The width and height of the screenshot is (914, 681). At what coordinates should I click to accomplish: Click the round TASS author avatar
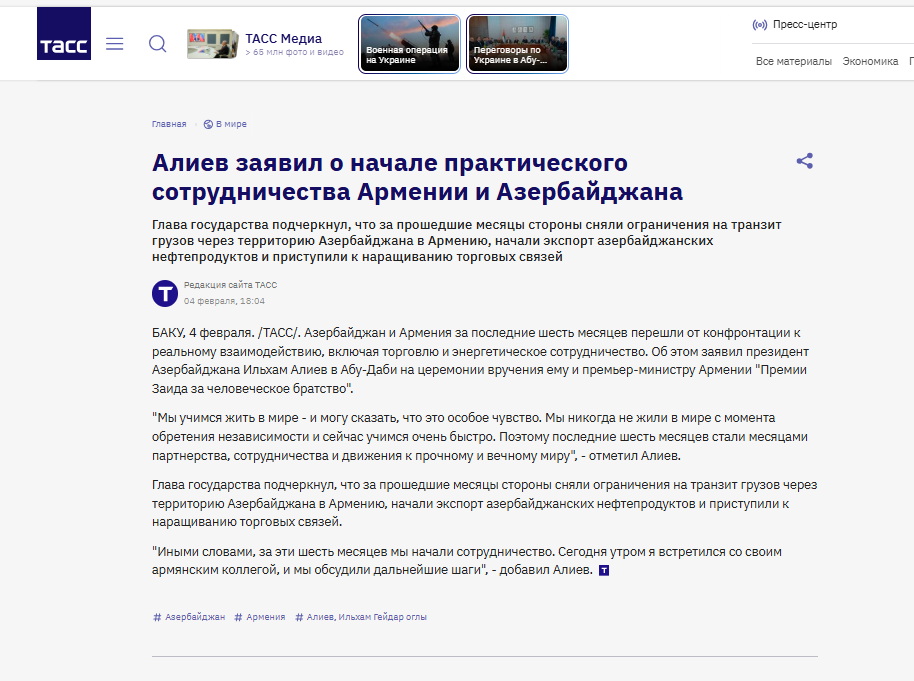coord(165,293)
